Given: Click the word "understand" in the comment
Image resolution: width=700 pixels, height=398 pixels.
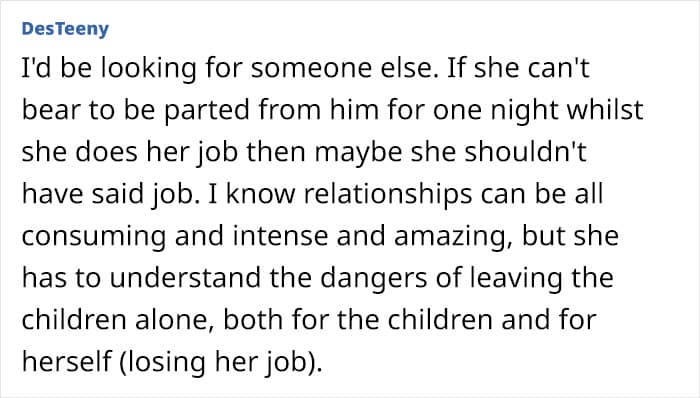Looking at the screenshot, I should click(185, 277).
